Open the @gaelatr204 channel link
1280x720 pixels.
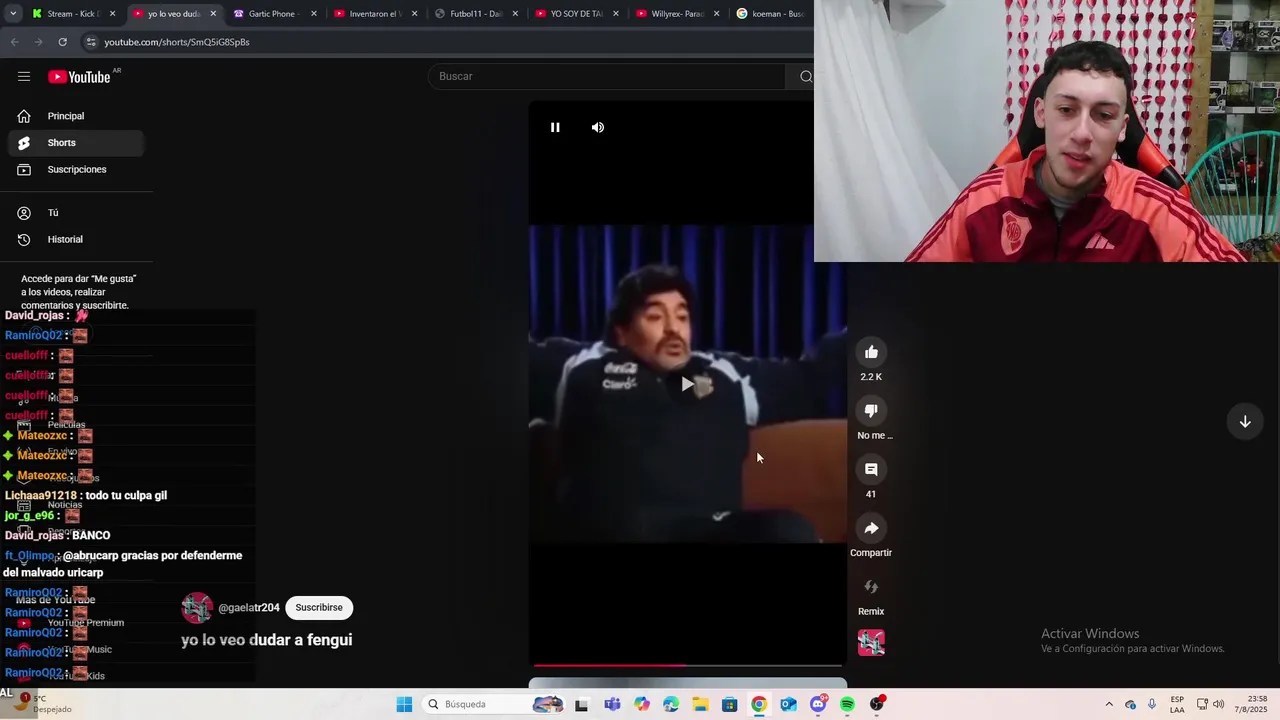(x=249, y=608)
